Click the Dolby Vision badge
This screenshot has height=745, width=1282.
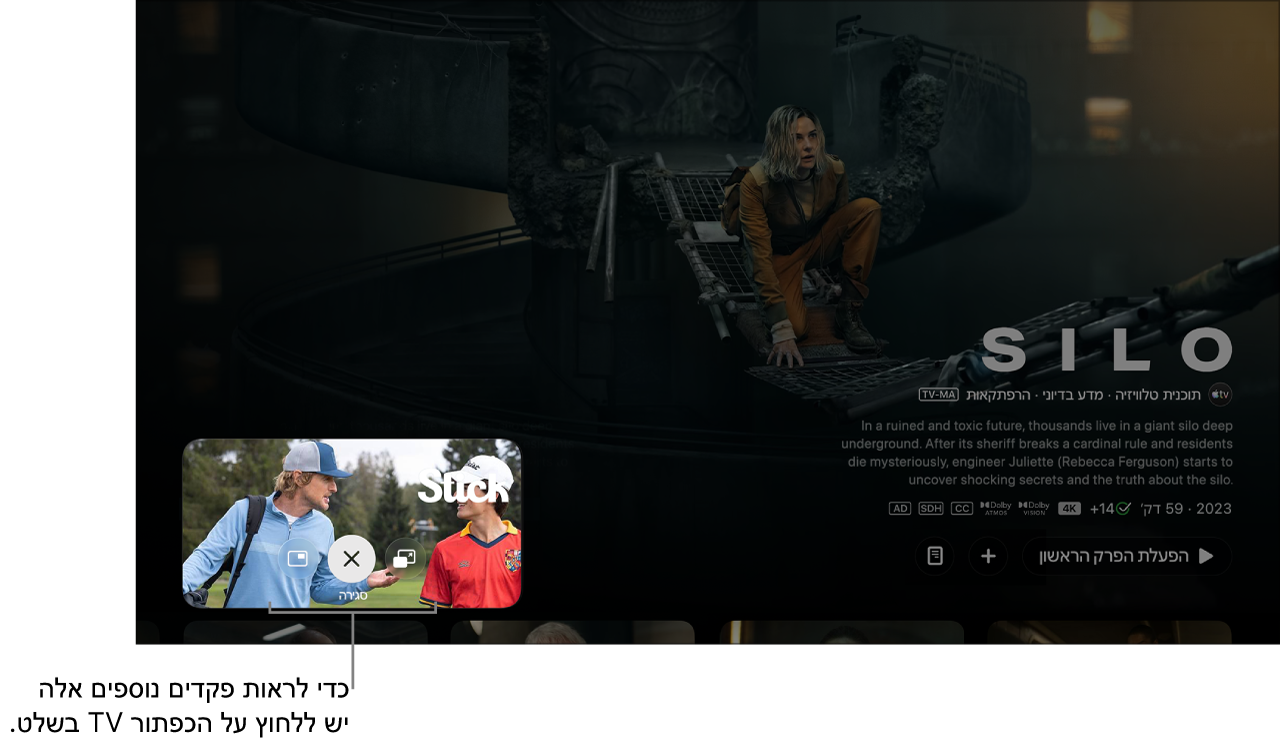[1033, 508]
